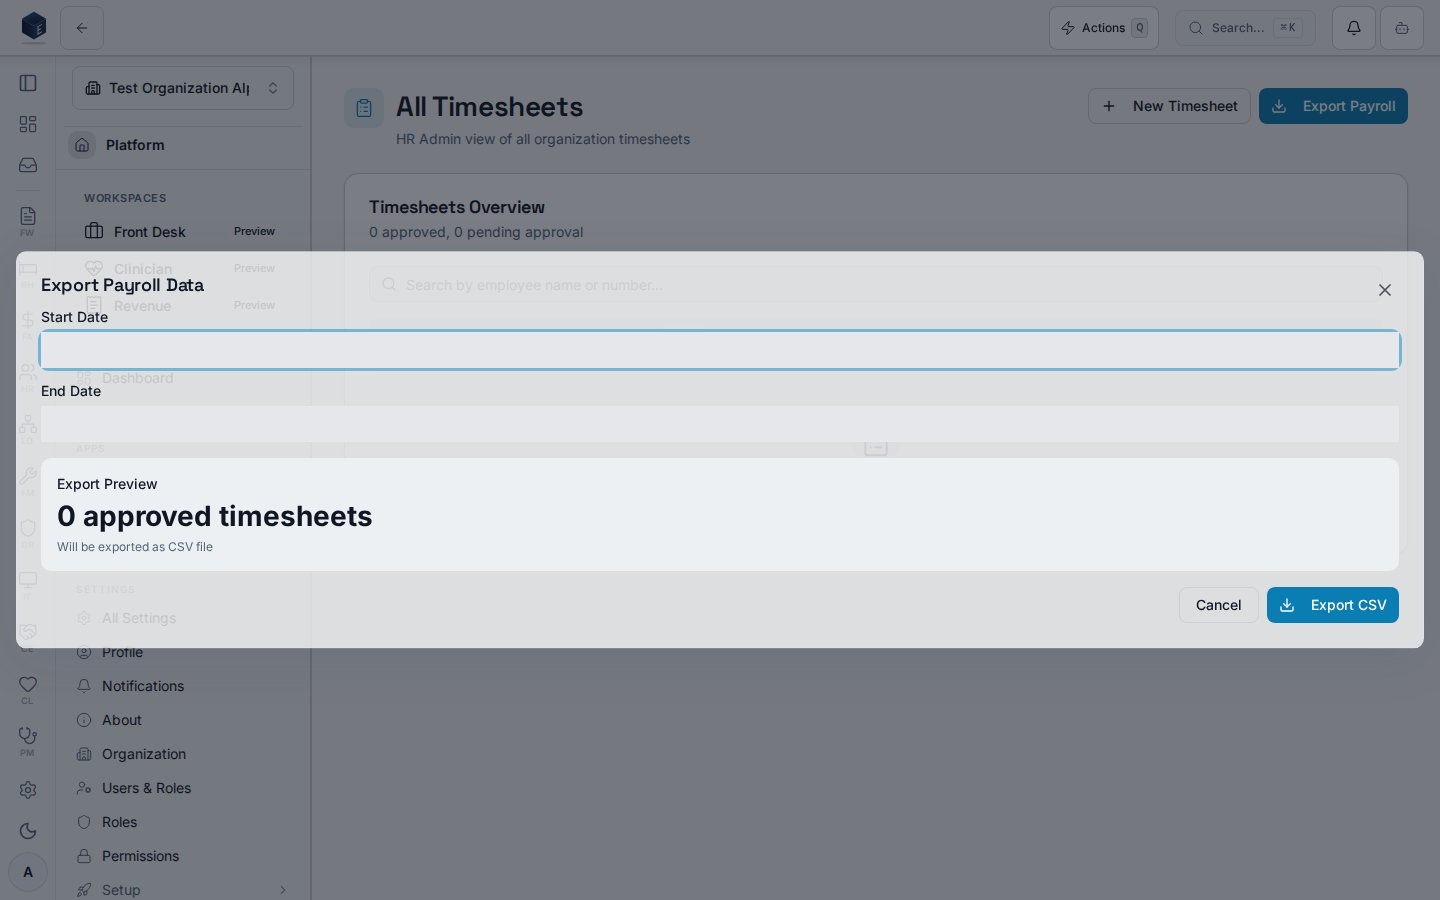Click the "Export Payroll Data" heading

(122, 285)
